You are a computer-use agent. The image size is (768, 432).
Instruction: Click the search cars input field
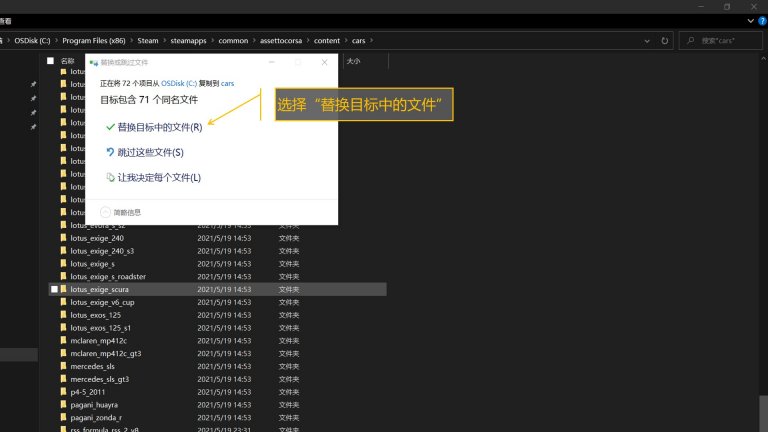(720, 41)
